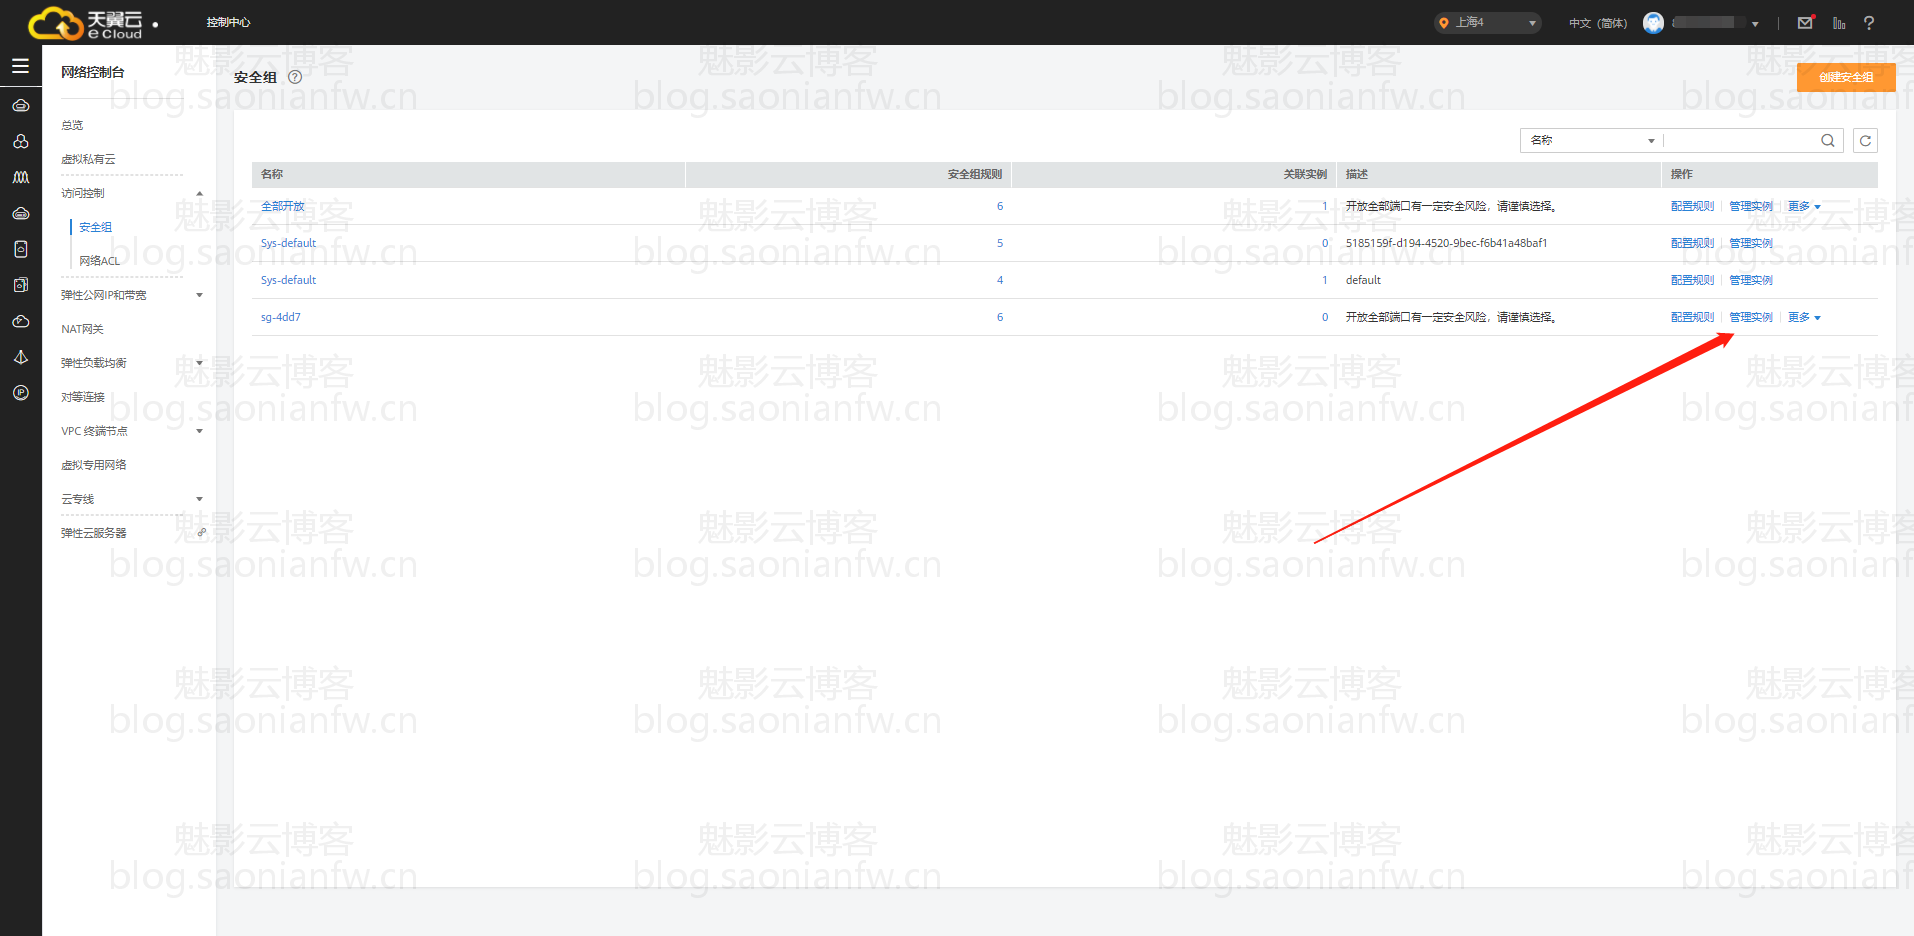Click the user avatar icon
Screen dimensions: 1914x936
[x=1653, y=22]
